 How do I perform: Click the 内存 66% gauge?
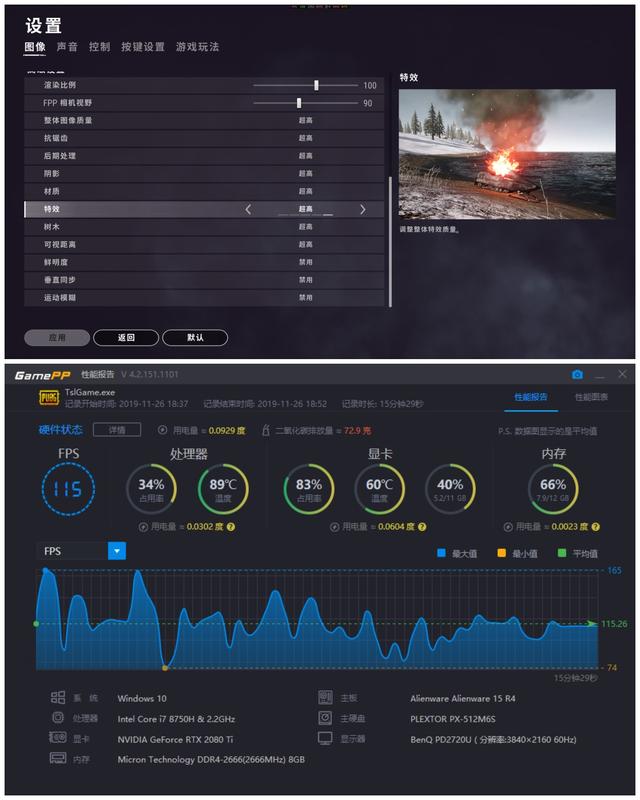[x=553, y=489]
